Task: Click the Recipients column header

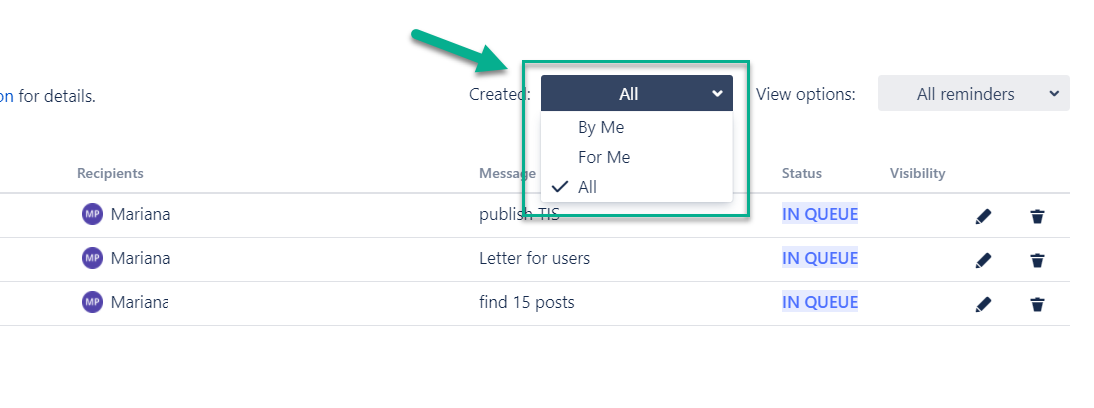Action: (110, 173)
